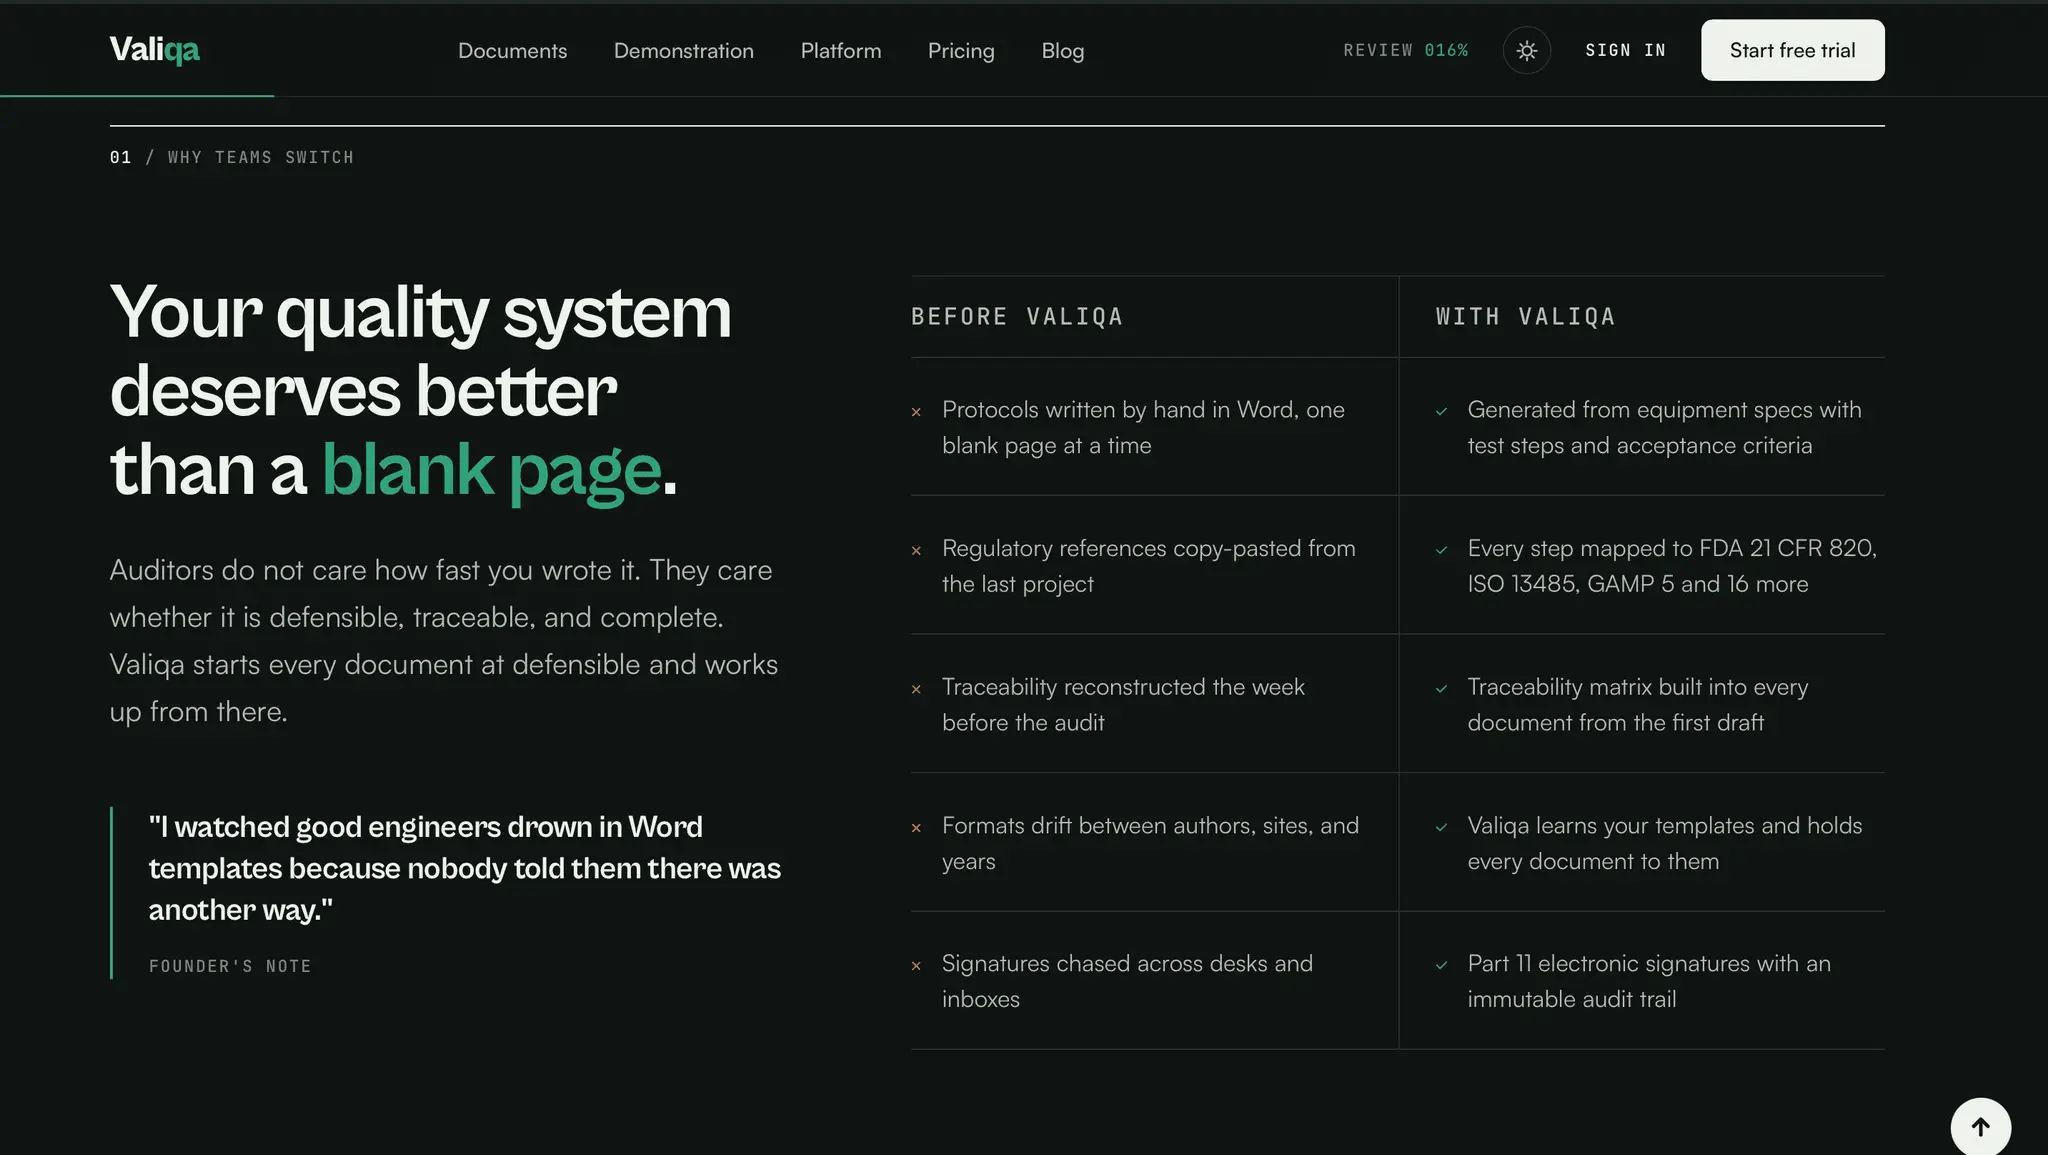
Task: Click the FOUNDER'S NOTE caption
Action: coord(230,966)
